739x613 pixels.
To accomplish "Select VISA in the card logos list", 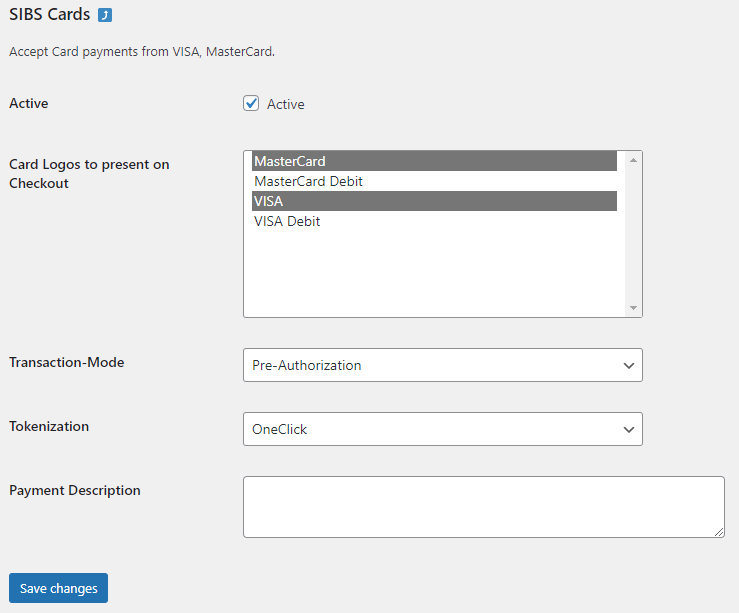I will (x=434, y=201).
